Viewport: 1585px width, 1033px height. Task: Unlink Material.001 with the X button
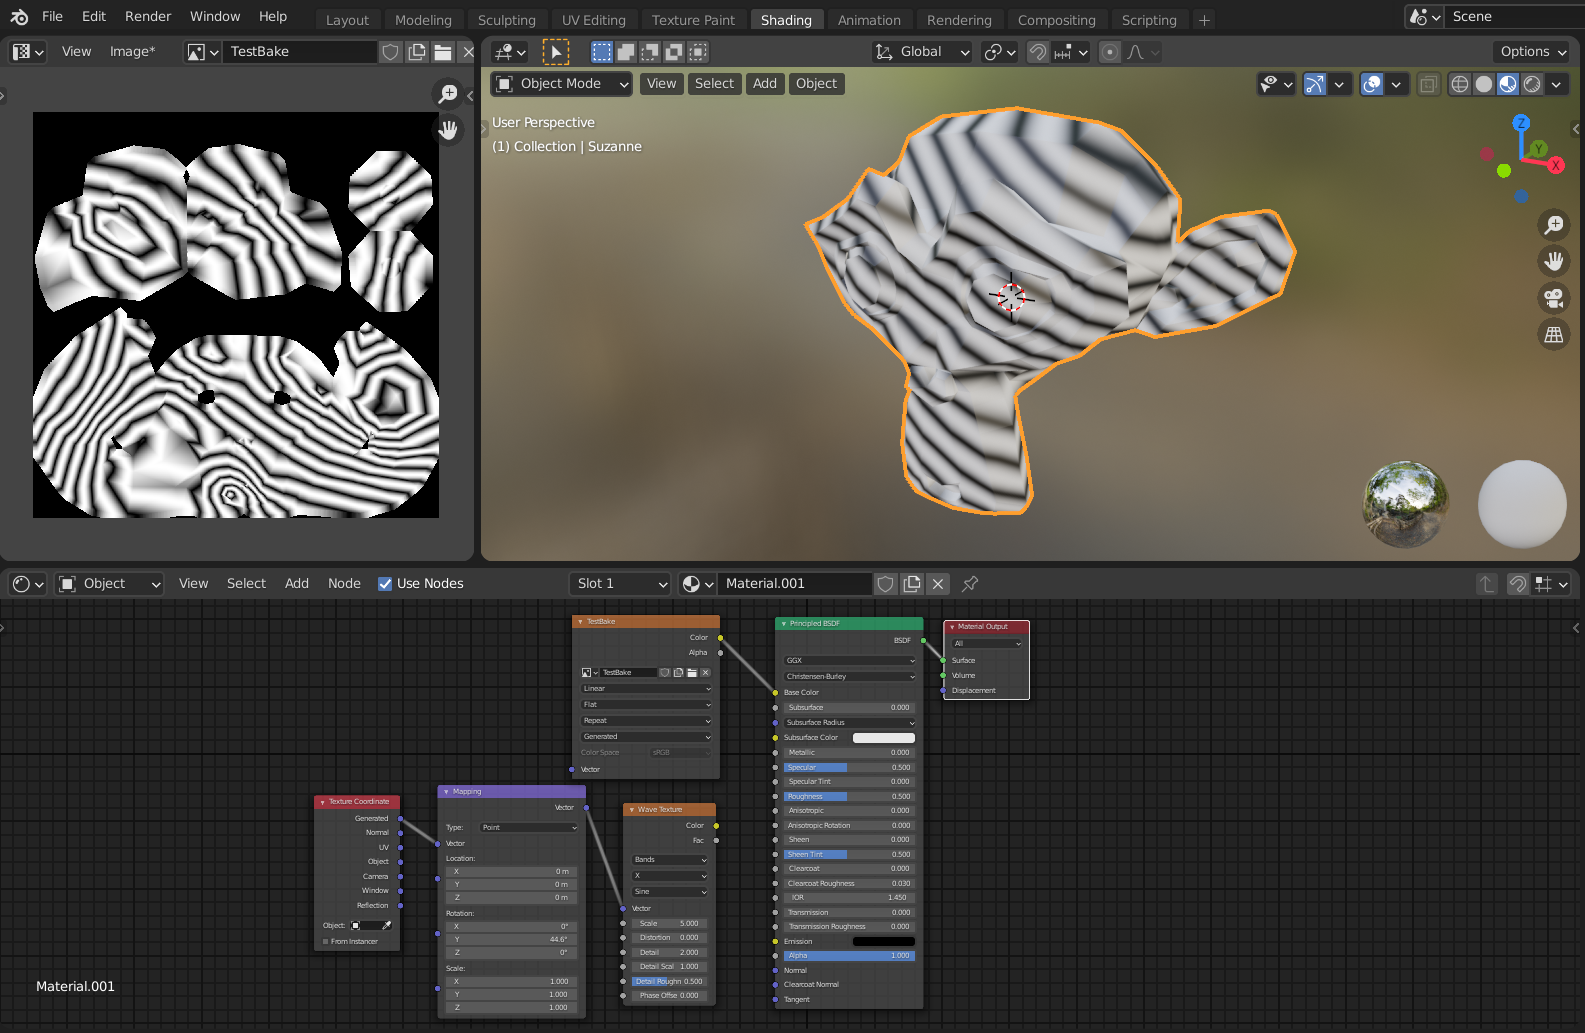[937, 584]
